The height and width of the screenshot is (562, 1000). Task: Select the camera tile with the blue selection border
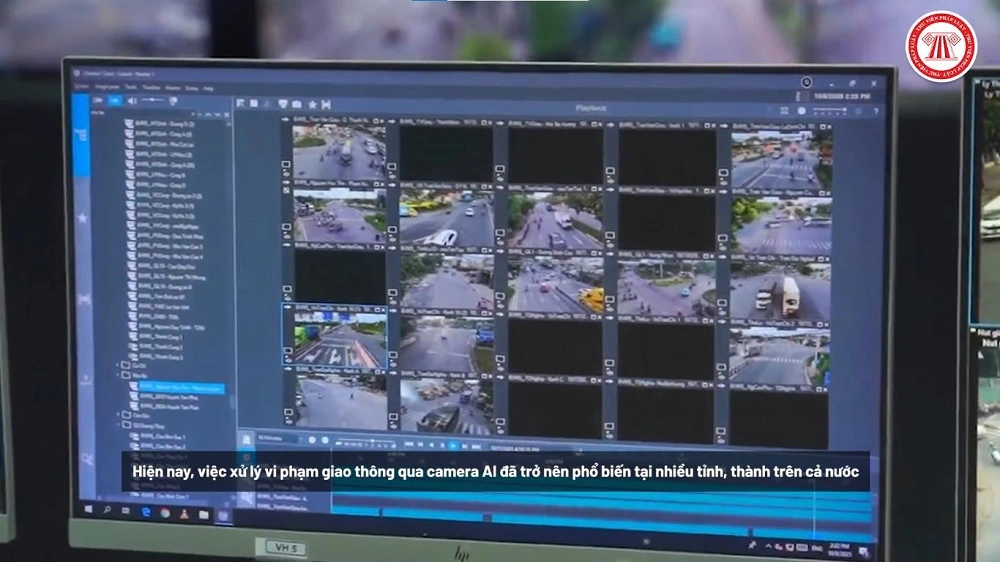[x=335, y=336]
